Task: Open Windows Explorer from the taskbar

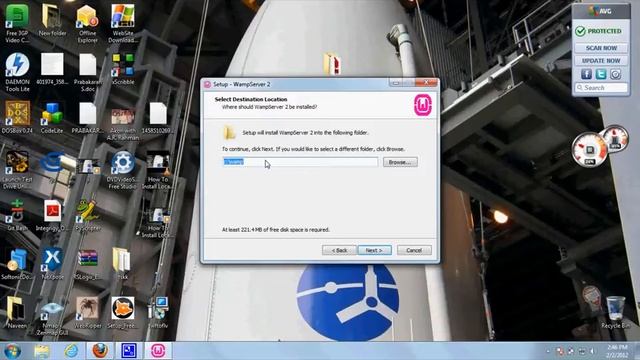Action: pyautogui.click(x=42, y=351)
